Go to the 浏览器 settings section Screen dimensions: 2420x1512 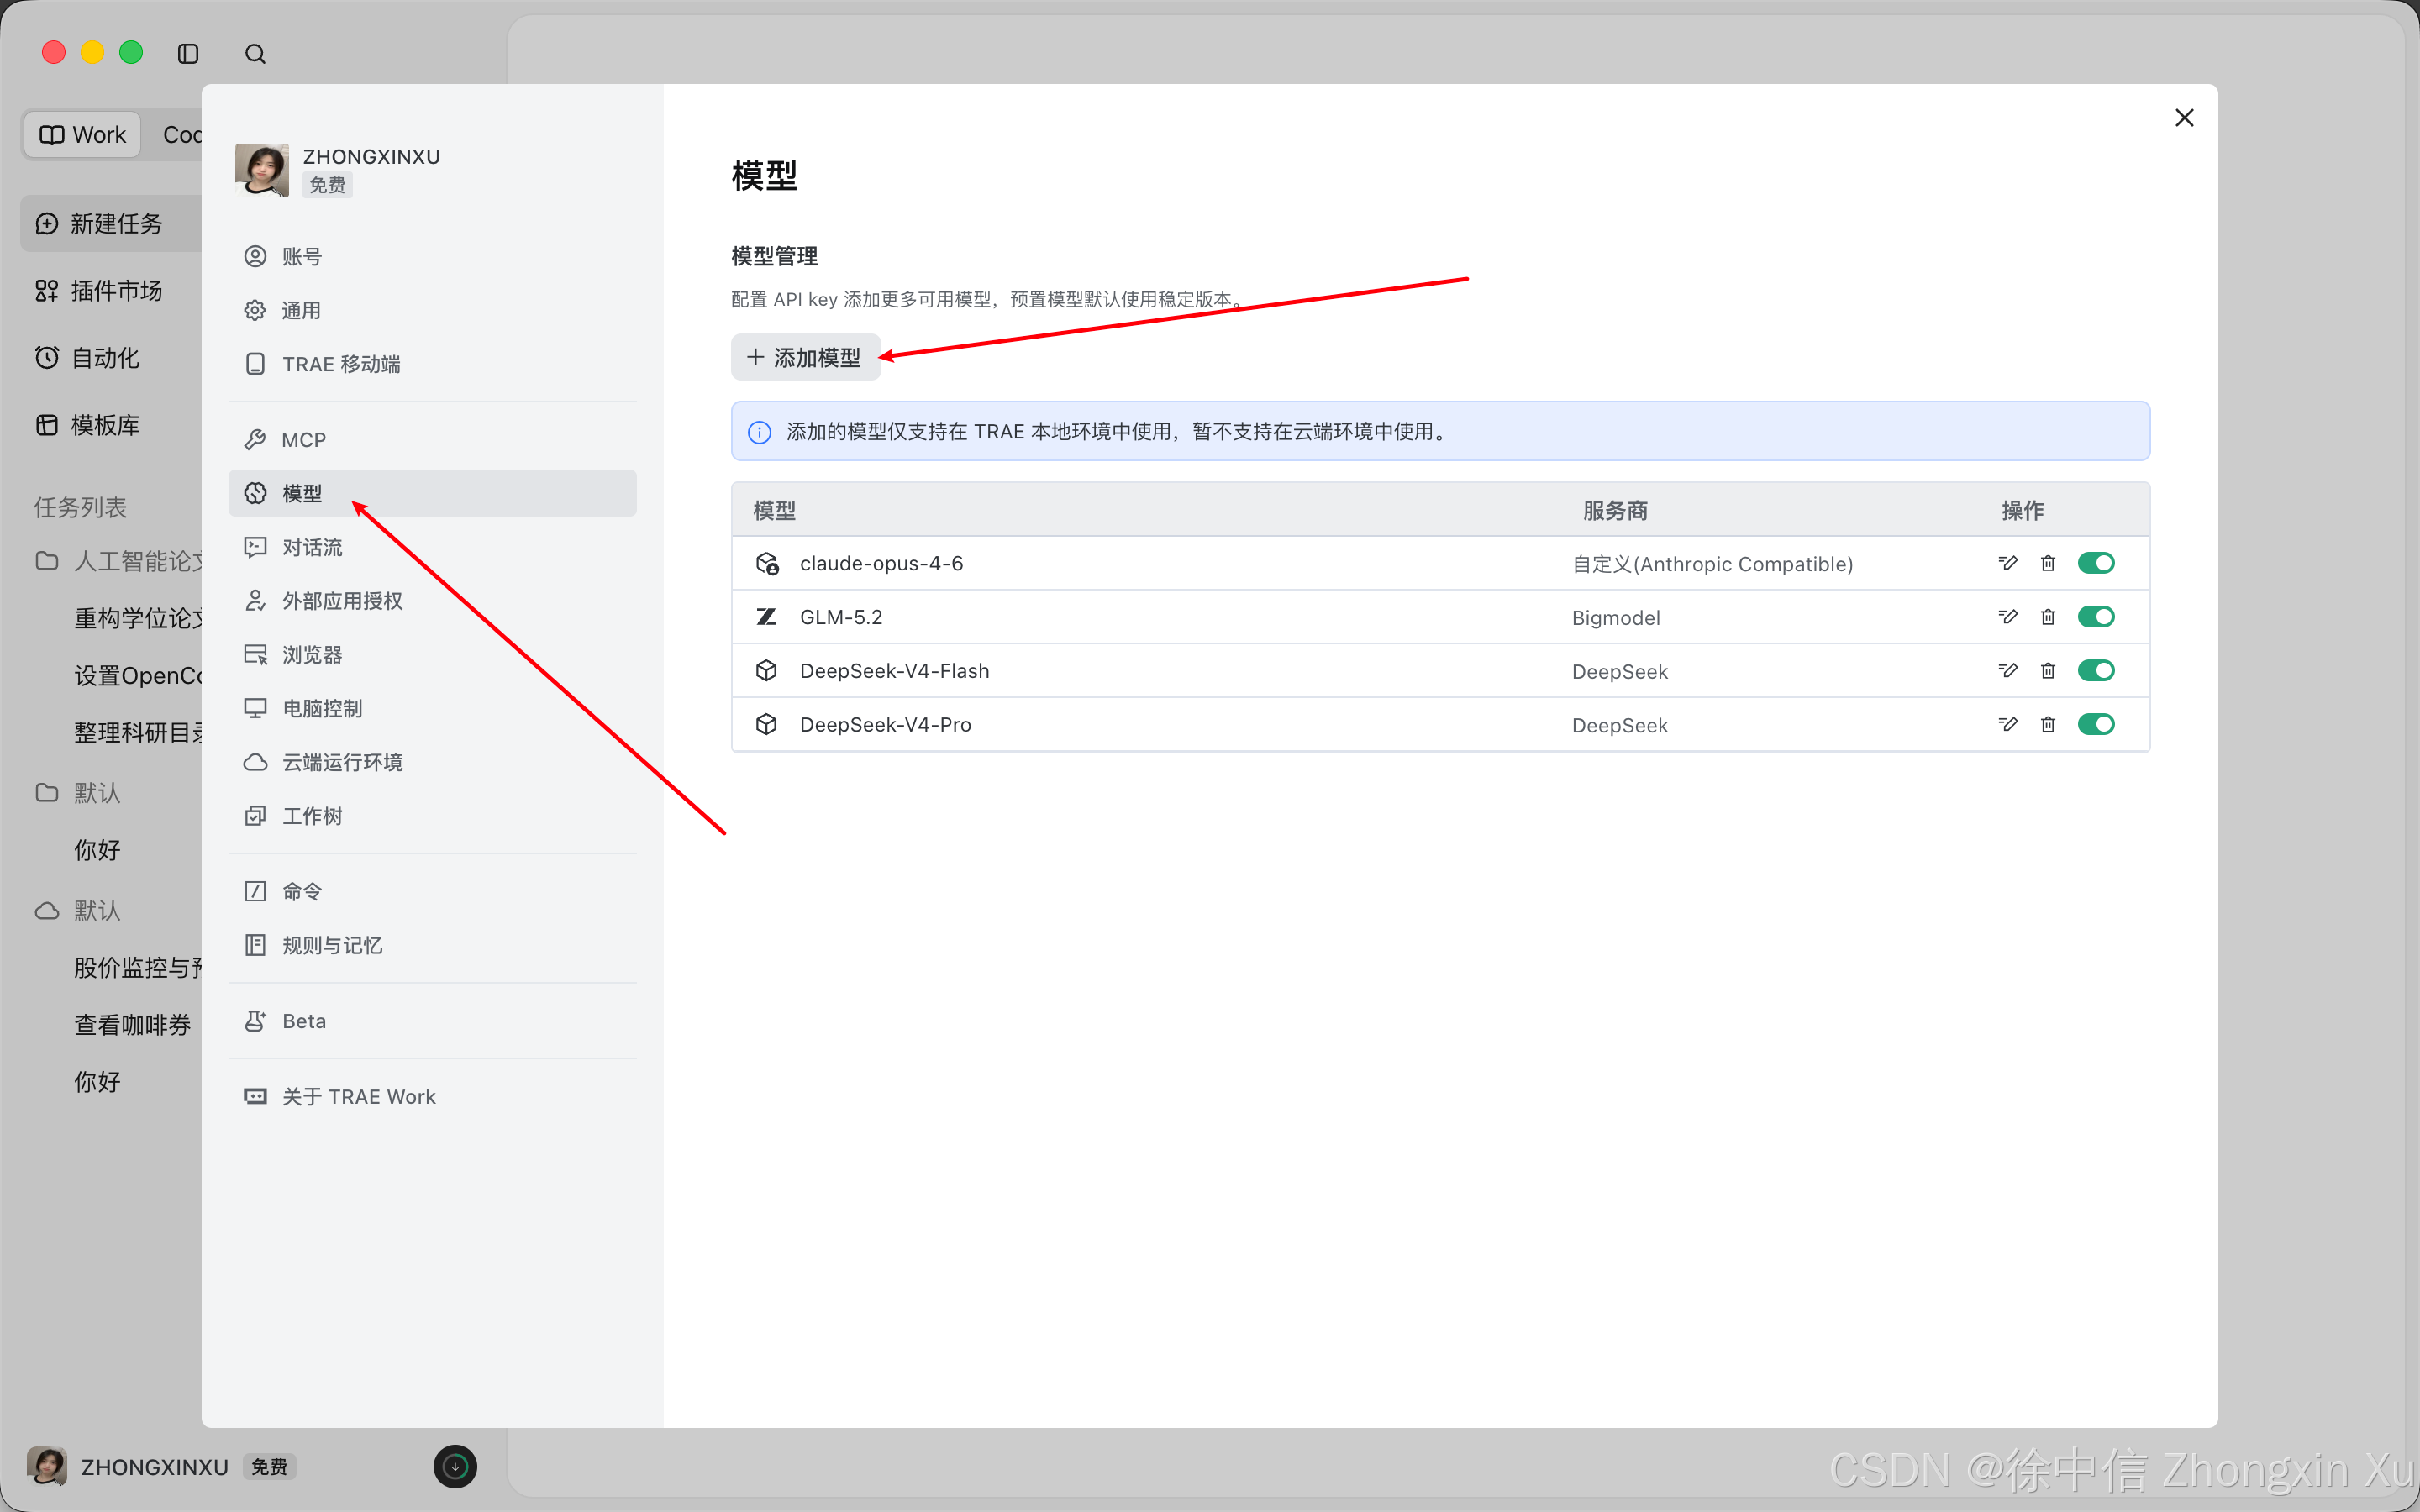(432, 655)
